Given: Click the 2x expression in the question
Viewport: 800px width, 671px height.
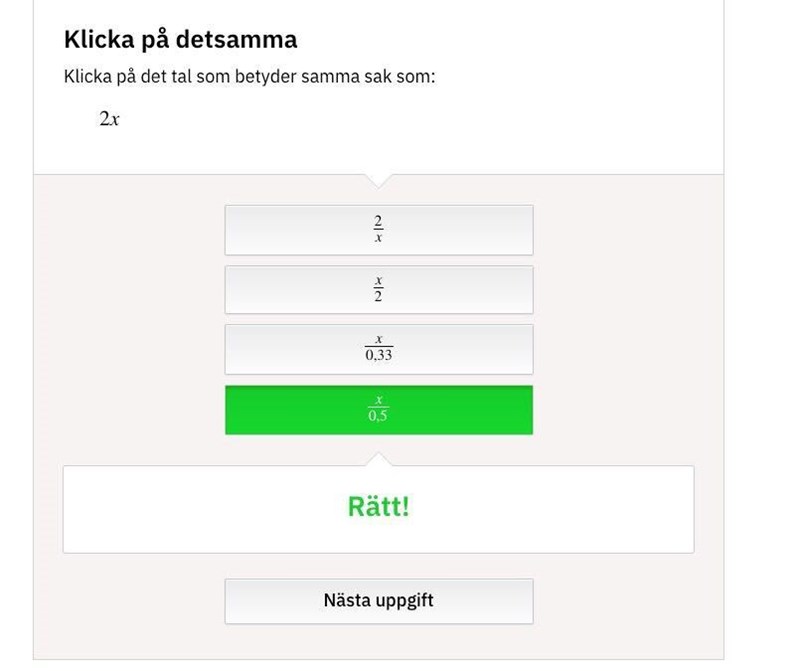Looking at the screenshot, I should pyautogui.click(x=109, y=119).
